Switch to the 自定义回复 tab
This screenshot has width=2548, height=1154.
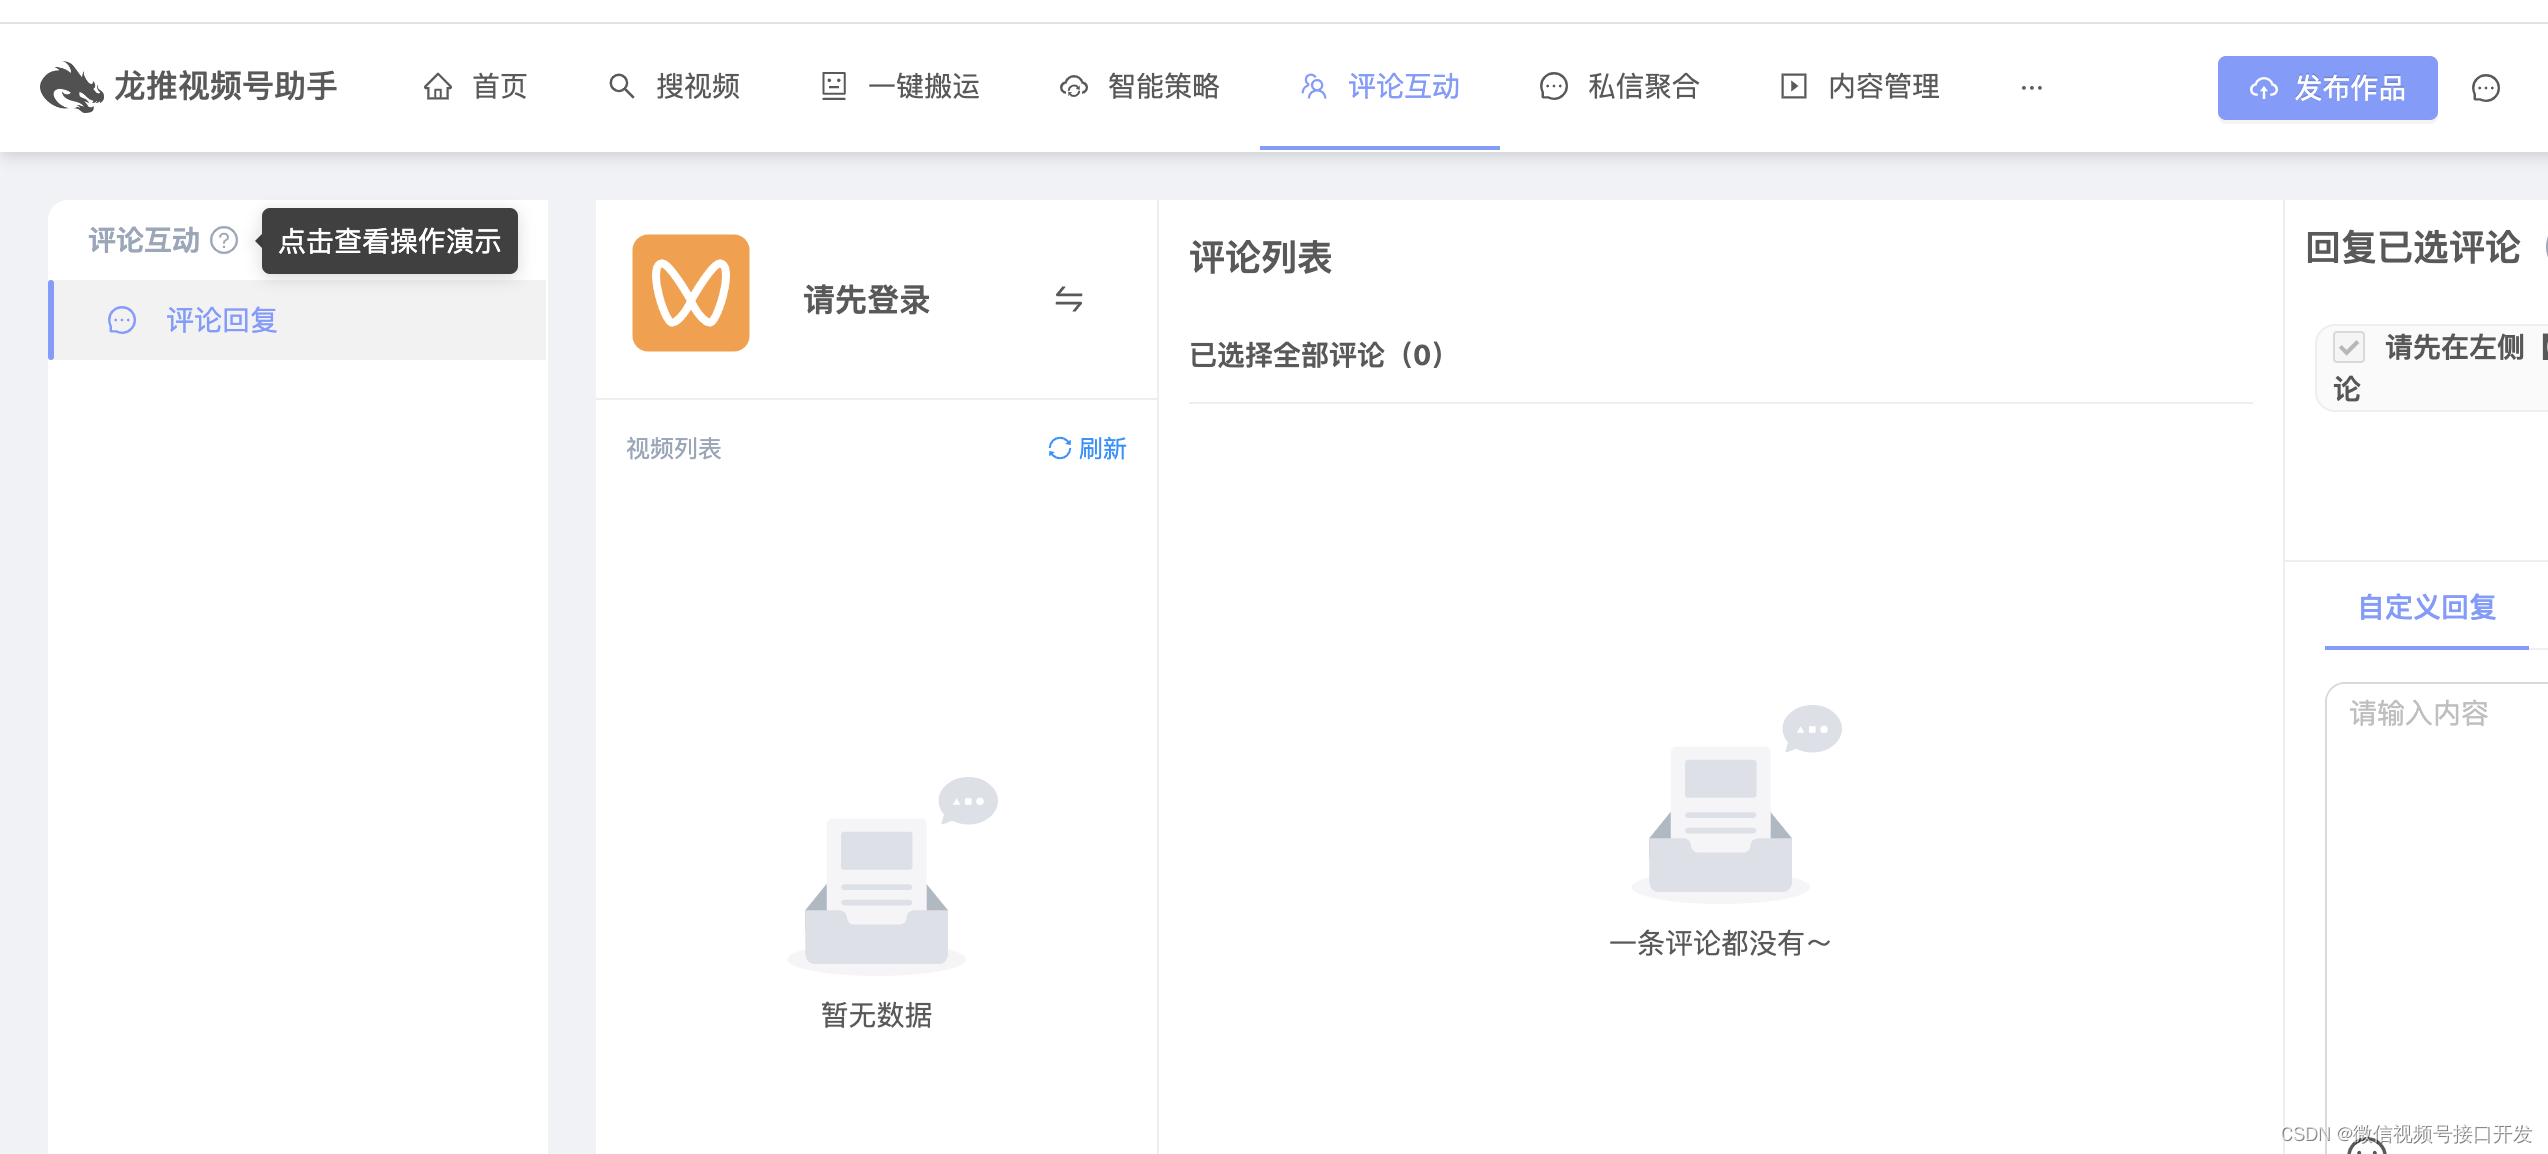[2426, 607]
